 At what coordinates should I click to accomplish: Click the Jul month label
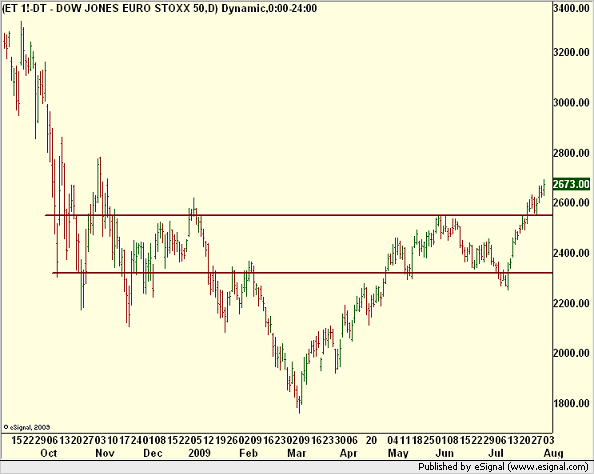pyautogui.click(x=496, y=453)
